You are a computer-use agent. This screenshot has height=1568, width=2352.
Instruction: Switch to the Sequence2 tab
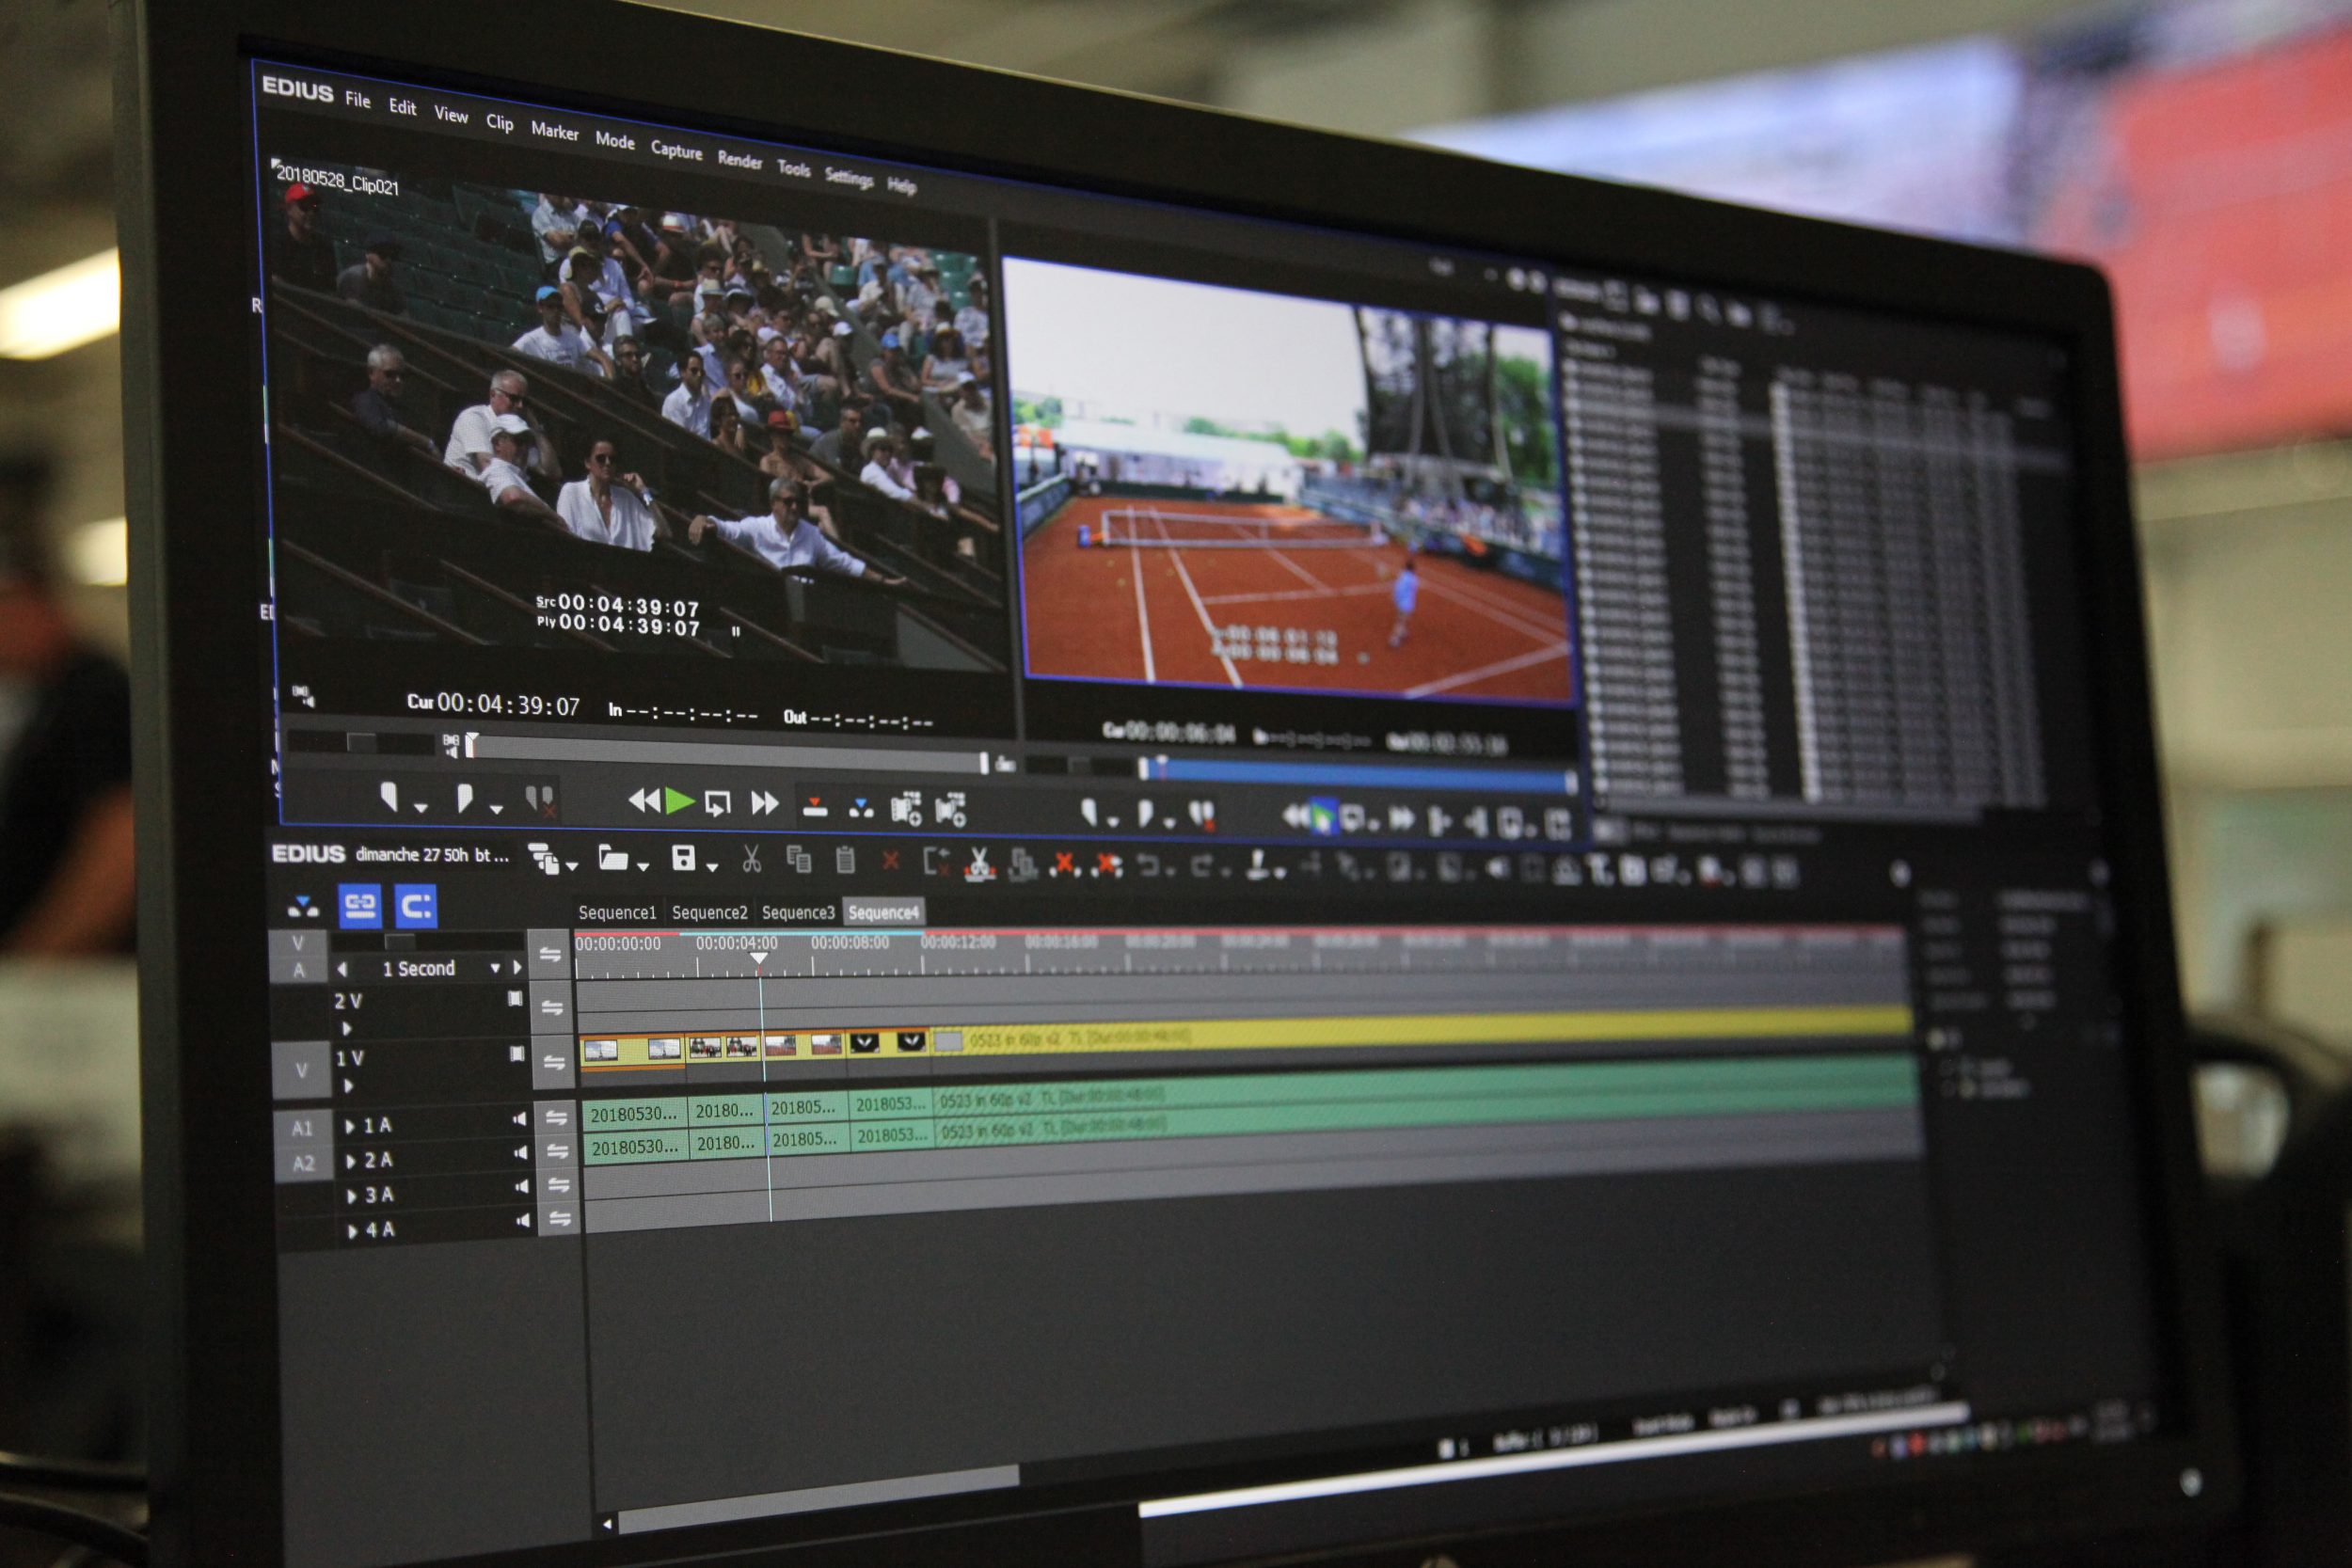(x=709, y=912)
